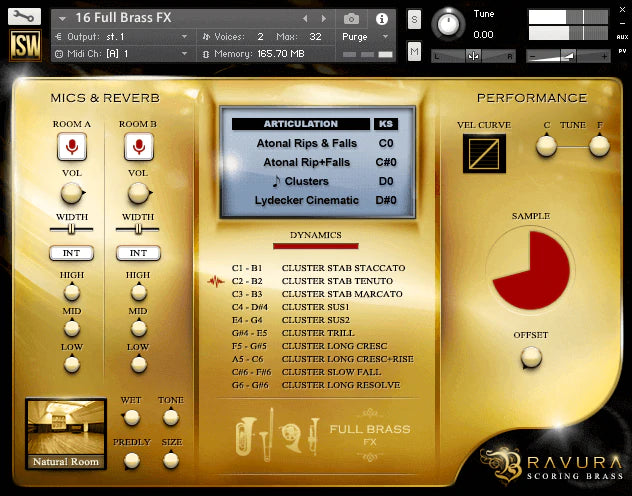This screenshot has width=632, height=496.
Task: Toggle the PV button
Action: (x=622, y=51)
